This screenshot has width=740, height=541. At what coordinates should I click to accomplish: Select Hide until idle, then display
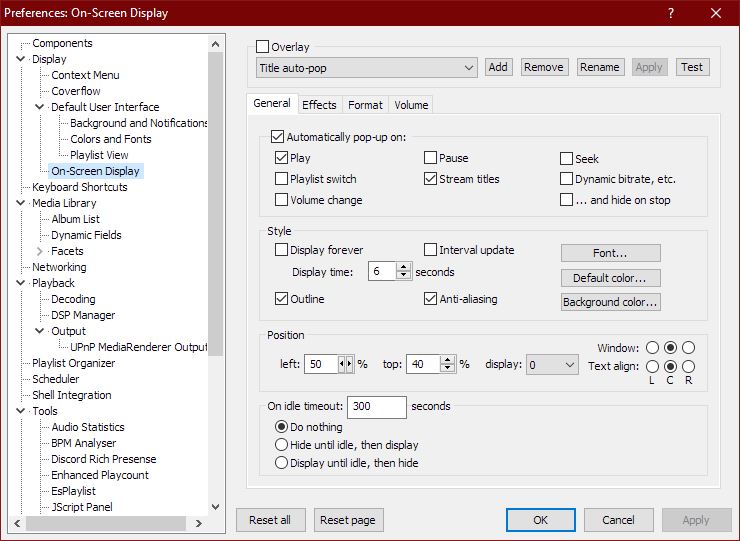click(282, 445)
